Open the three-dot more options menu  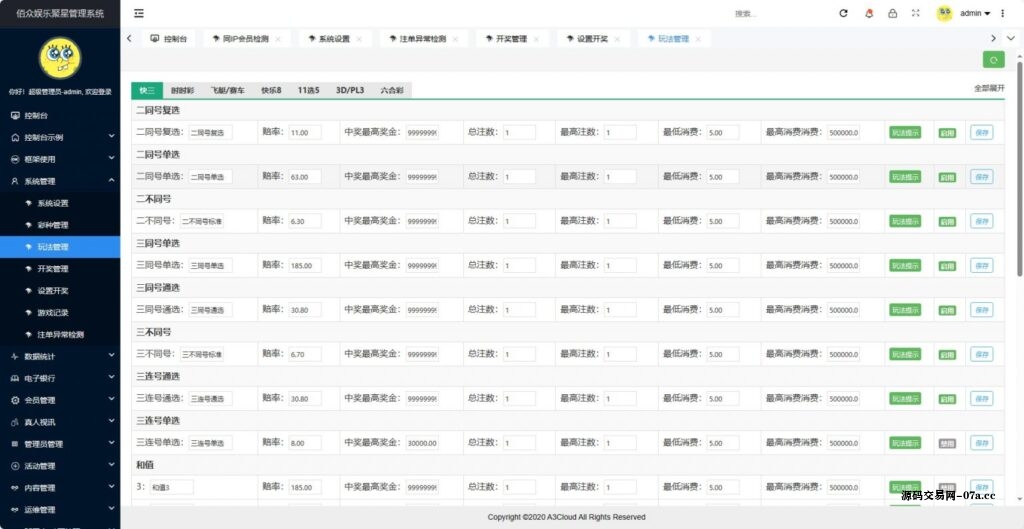(x=1002, y=13)
